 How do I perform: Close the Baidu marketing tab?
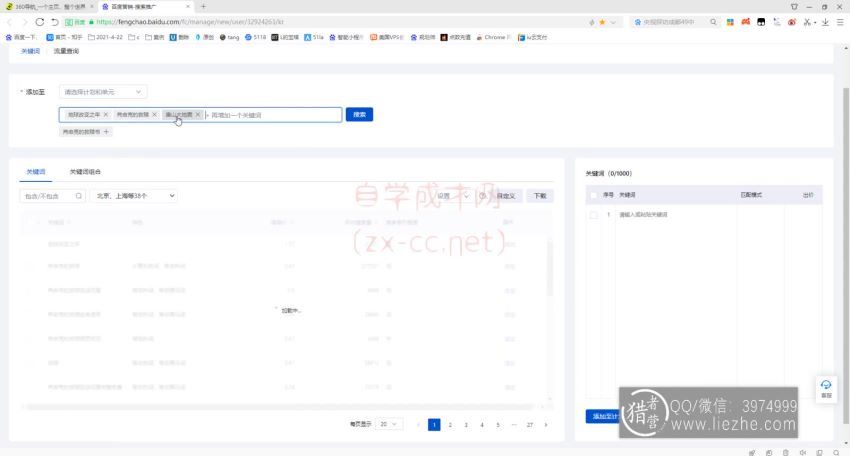coord(188,7)
